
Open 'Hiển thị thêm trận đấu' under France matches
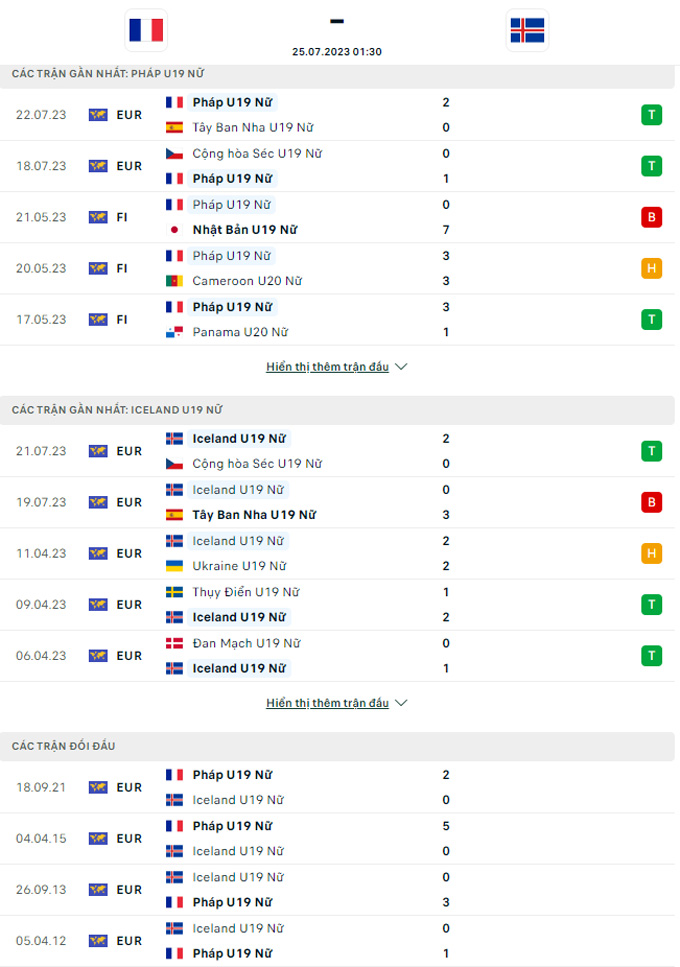pos(327,367)
